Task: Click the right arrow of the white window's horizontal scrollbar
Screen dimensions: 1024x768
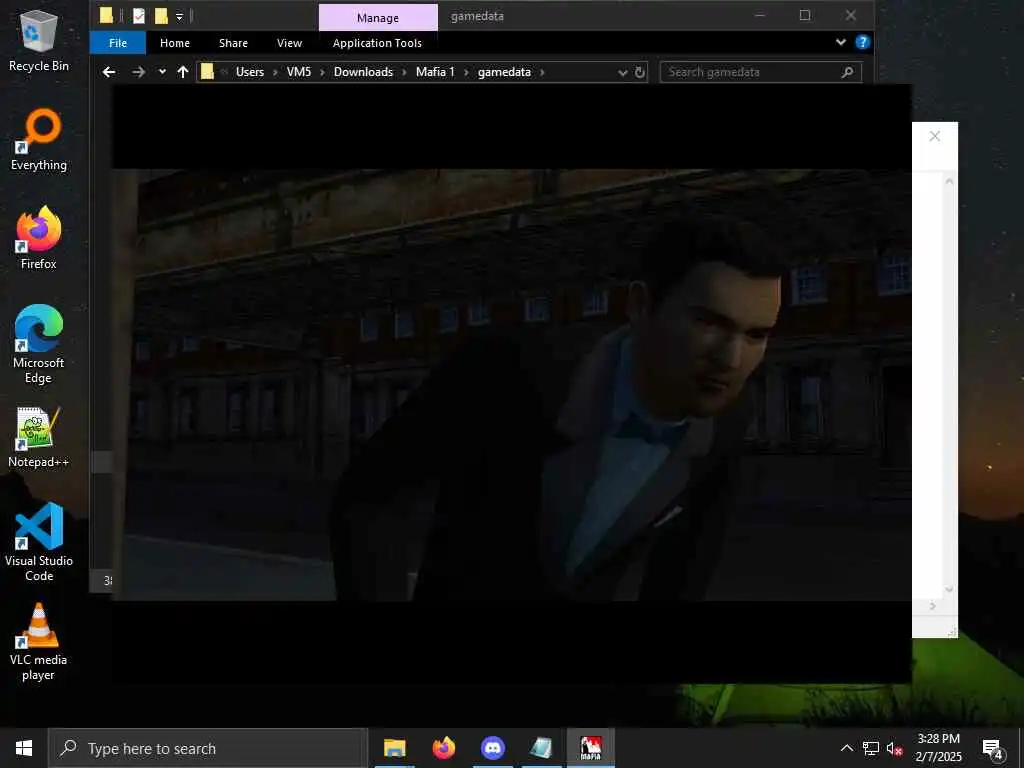Action: 933,606
